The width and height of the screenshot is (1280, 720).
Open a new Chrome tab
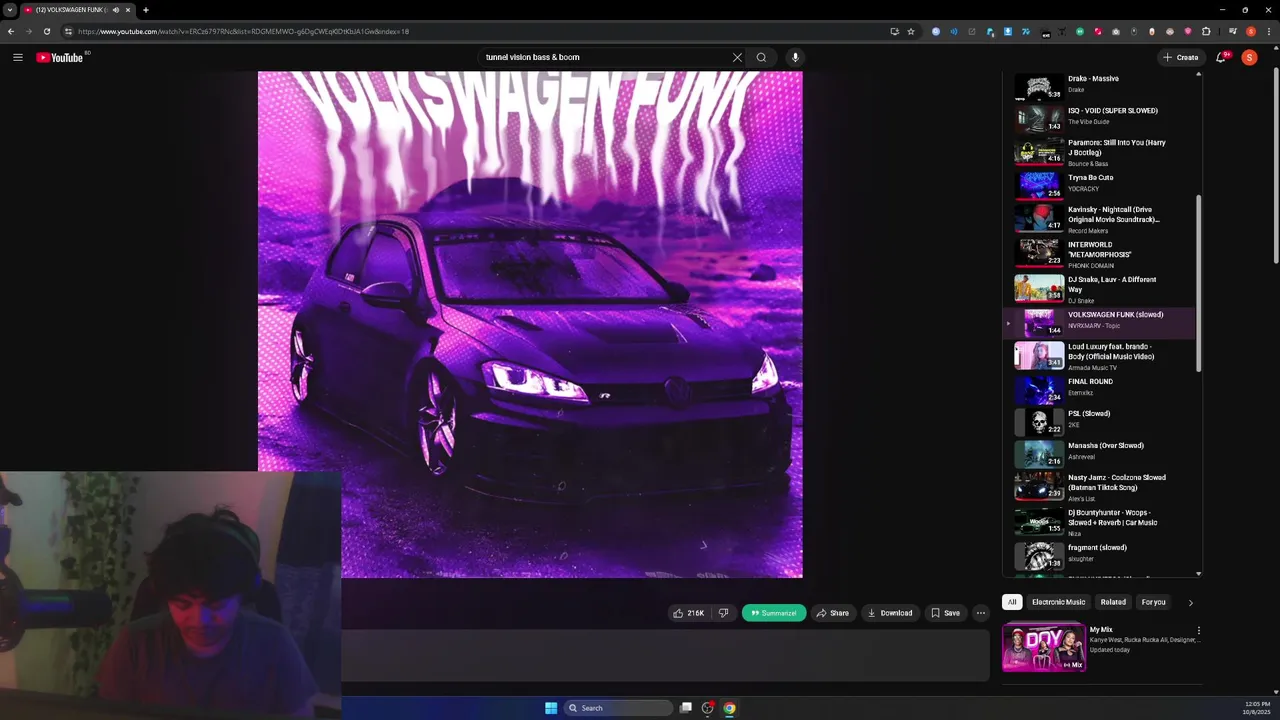[x=146, y=10]
